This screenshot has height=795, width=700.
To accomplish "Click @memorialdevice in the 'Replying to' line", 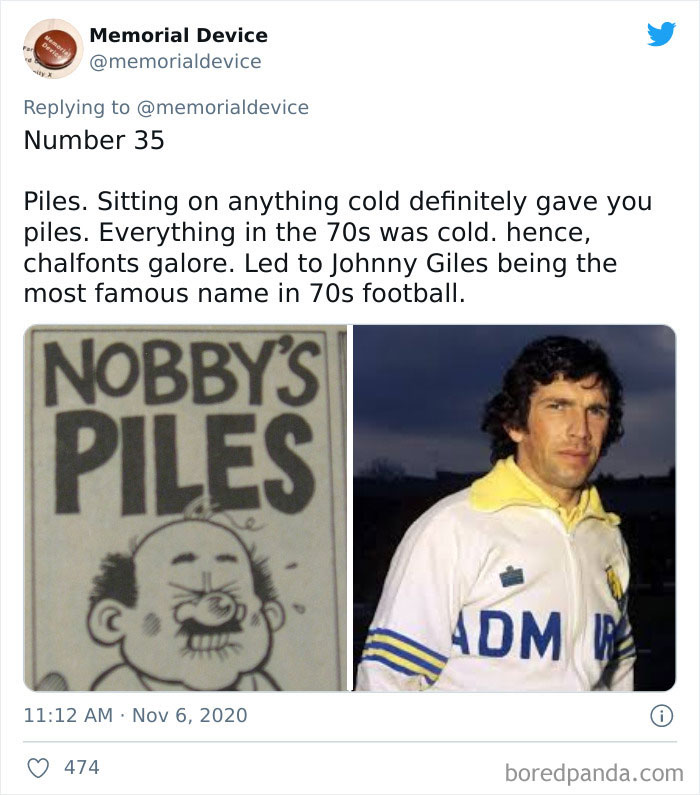I will (x=229, y=107).
